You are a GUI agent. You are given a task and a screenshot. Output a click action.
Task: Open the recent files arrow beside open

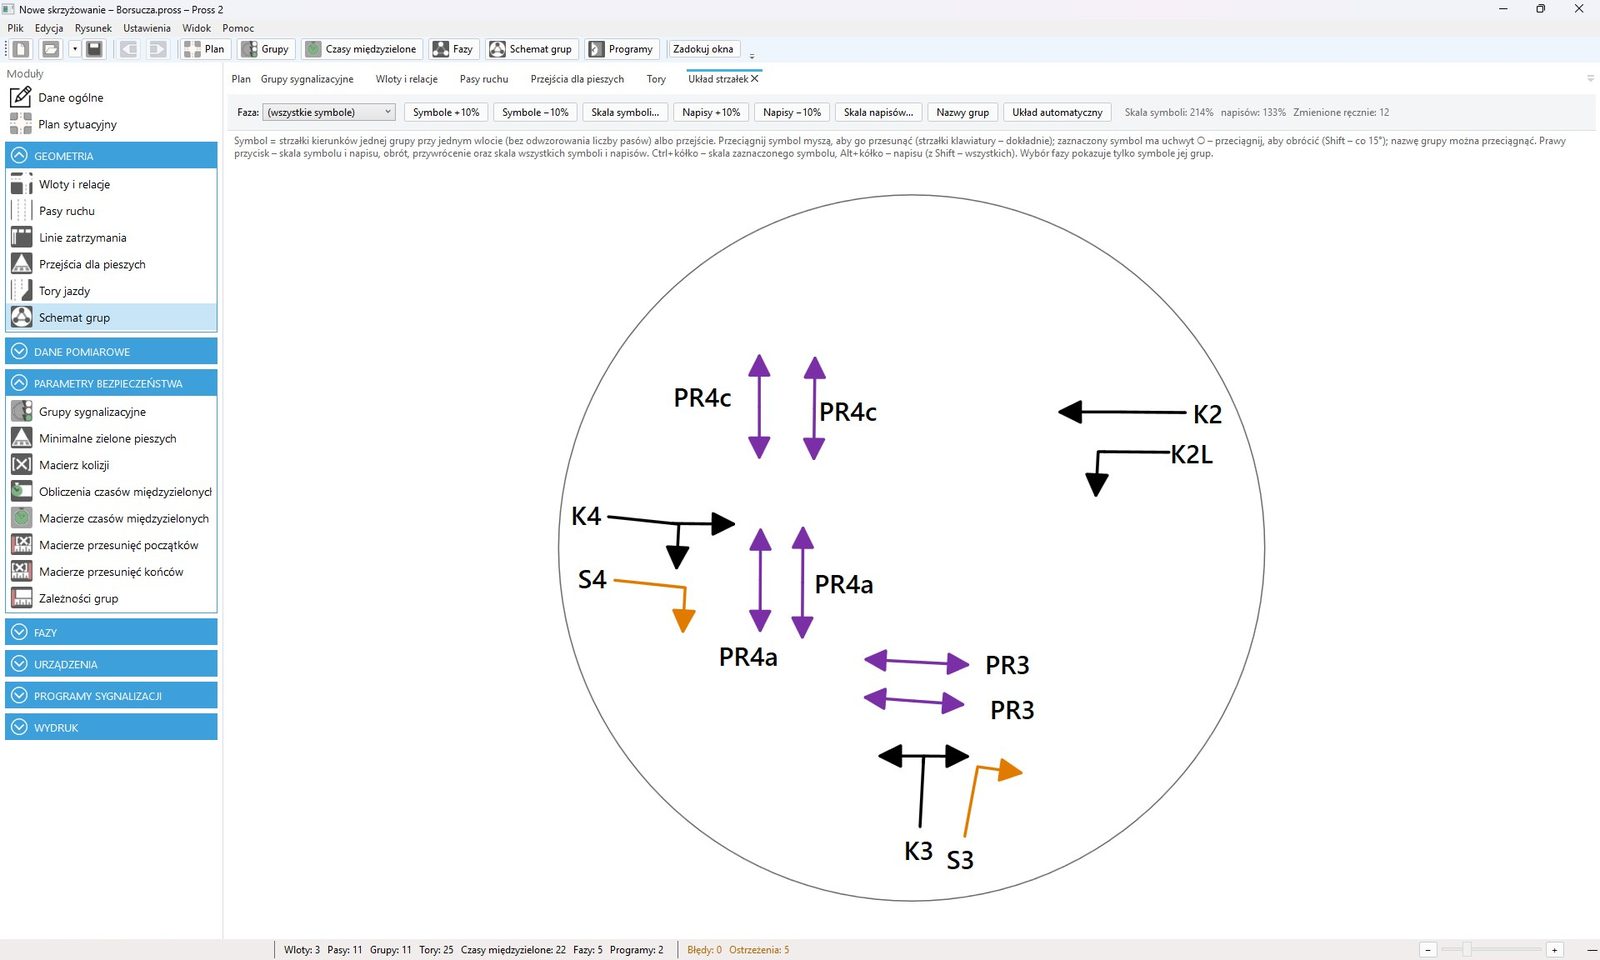pyautogui.click(x=74, y=49)
